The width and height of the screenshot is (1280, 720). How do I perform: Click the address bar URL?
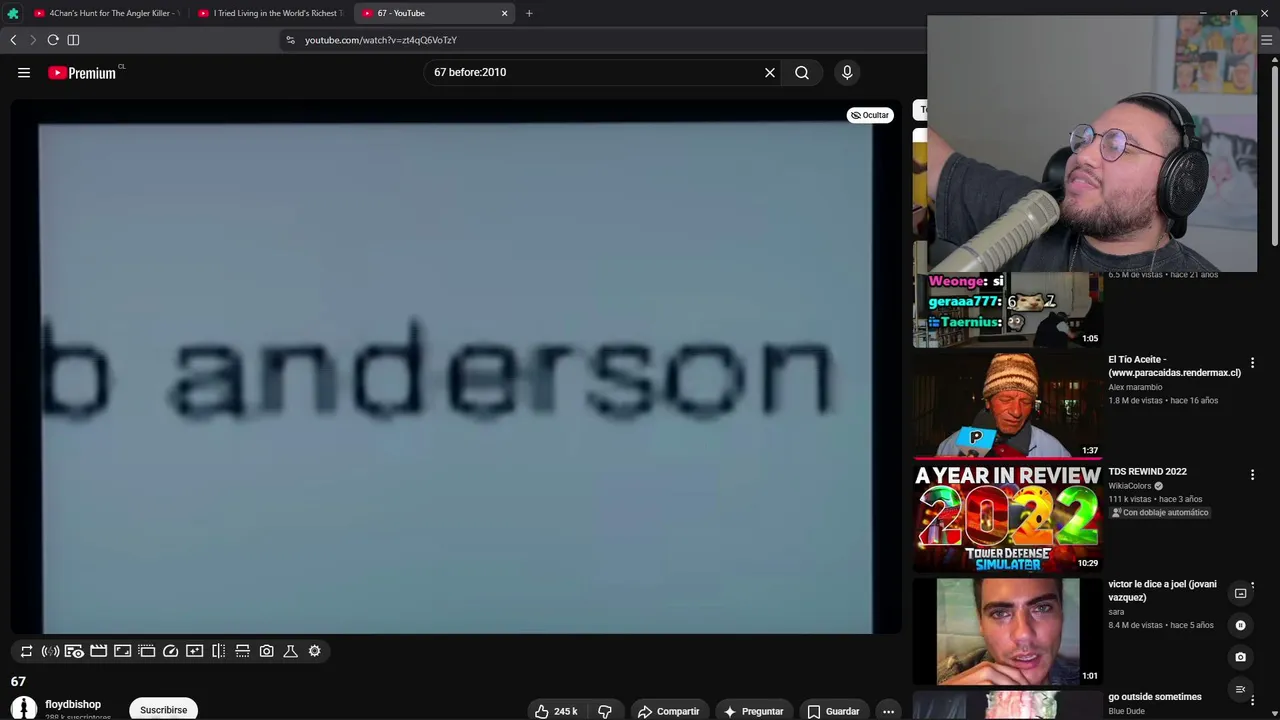pyautogui.click(x=381, y=40)
